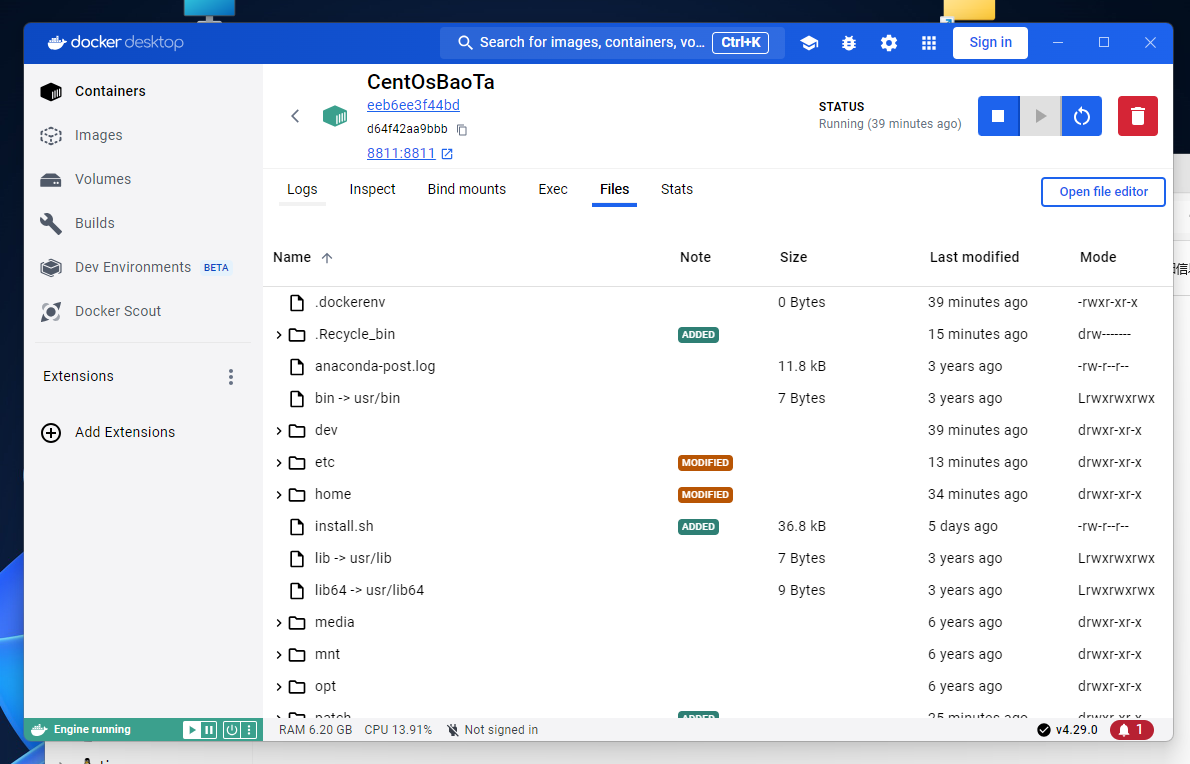Click the Docker Desktop whale logo
This screenshot has width=1190, height=764.
point(115,42)
